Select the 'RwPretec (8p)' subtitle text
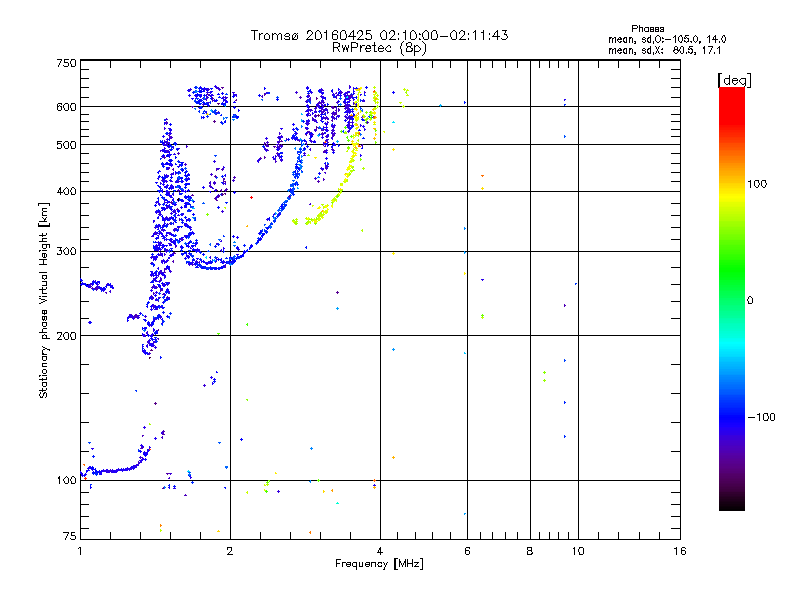This screenshot has height=600, width=800. coord(379,48)
